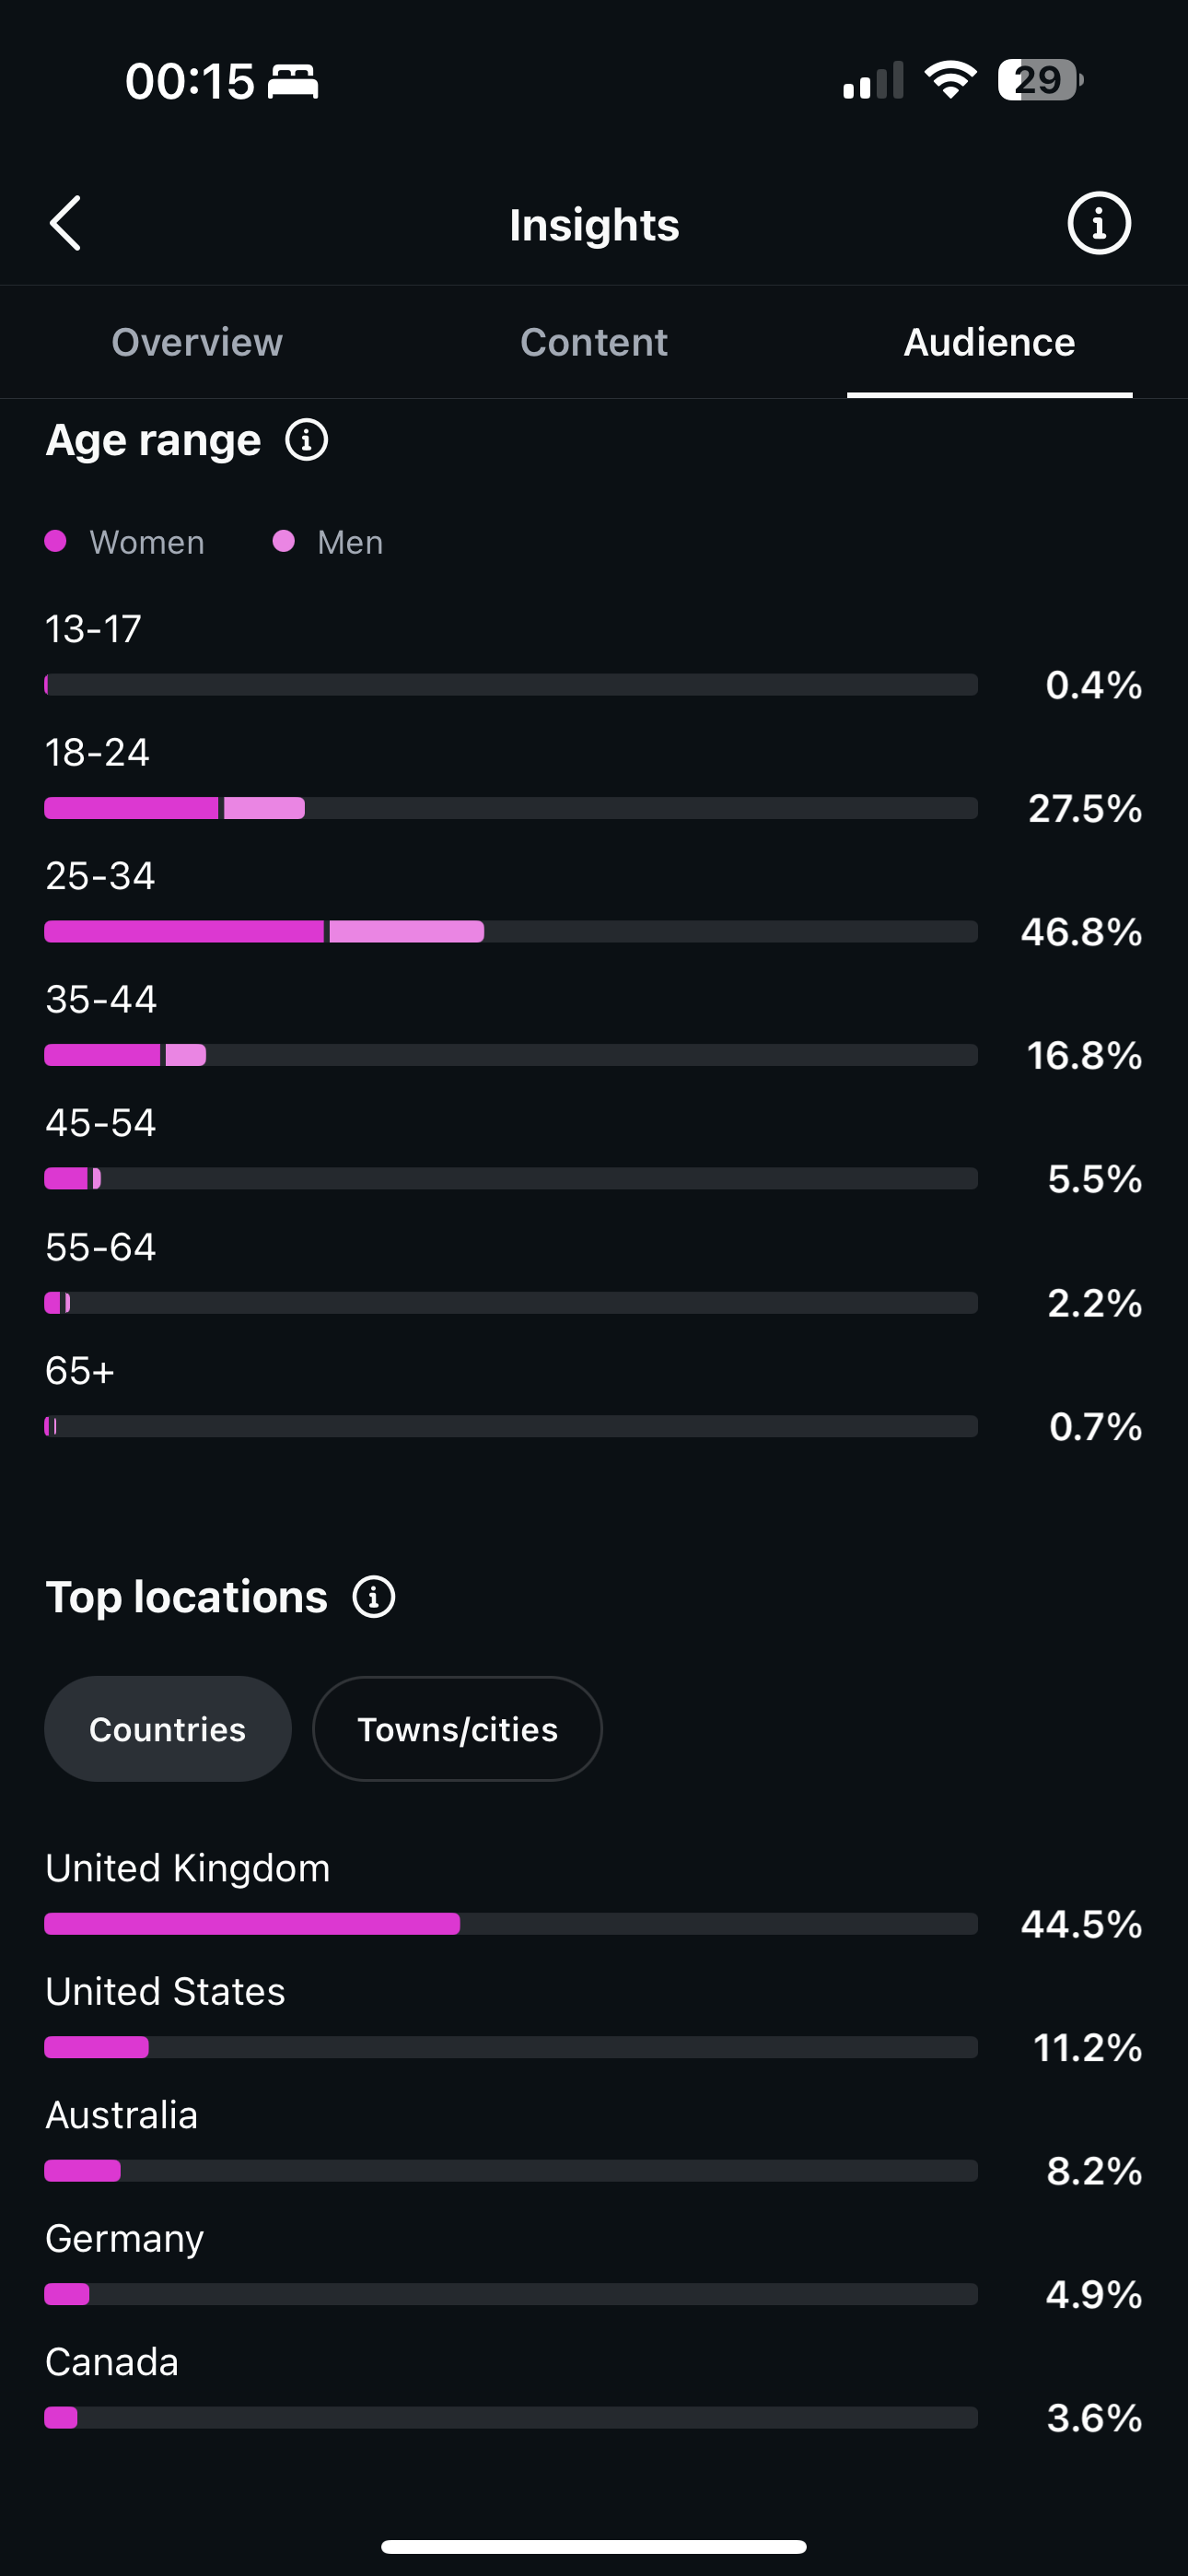Tap the Age range info icon
This screenshot has height=2576, width=1188.
tap(307, 440)
